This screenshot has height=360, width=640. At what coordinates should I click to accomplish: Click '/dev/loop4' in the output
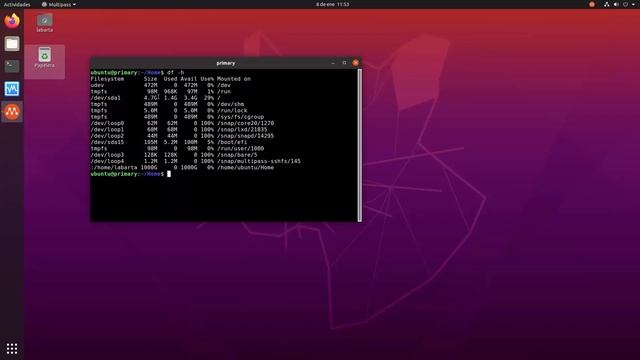(x=107, y=161)
